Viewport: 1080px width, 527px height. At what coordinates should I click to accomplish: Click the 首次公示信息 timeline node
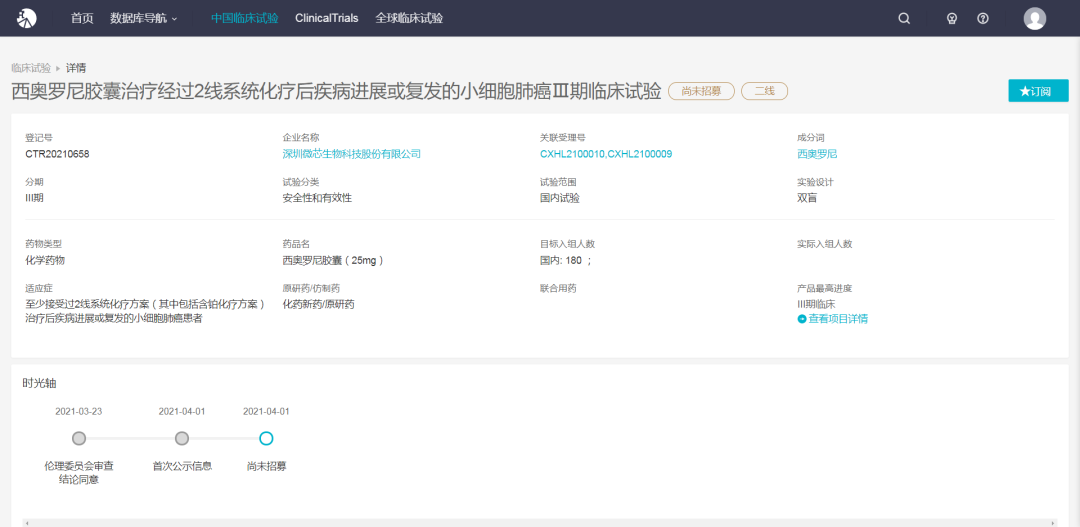(x=182, y=439)
